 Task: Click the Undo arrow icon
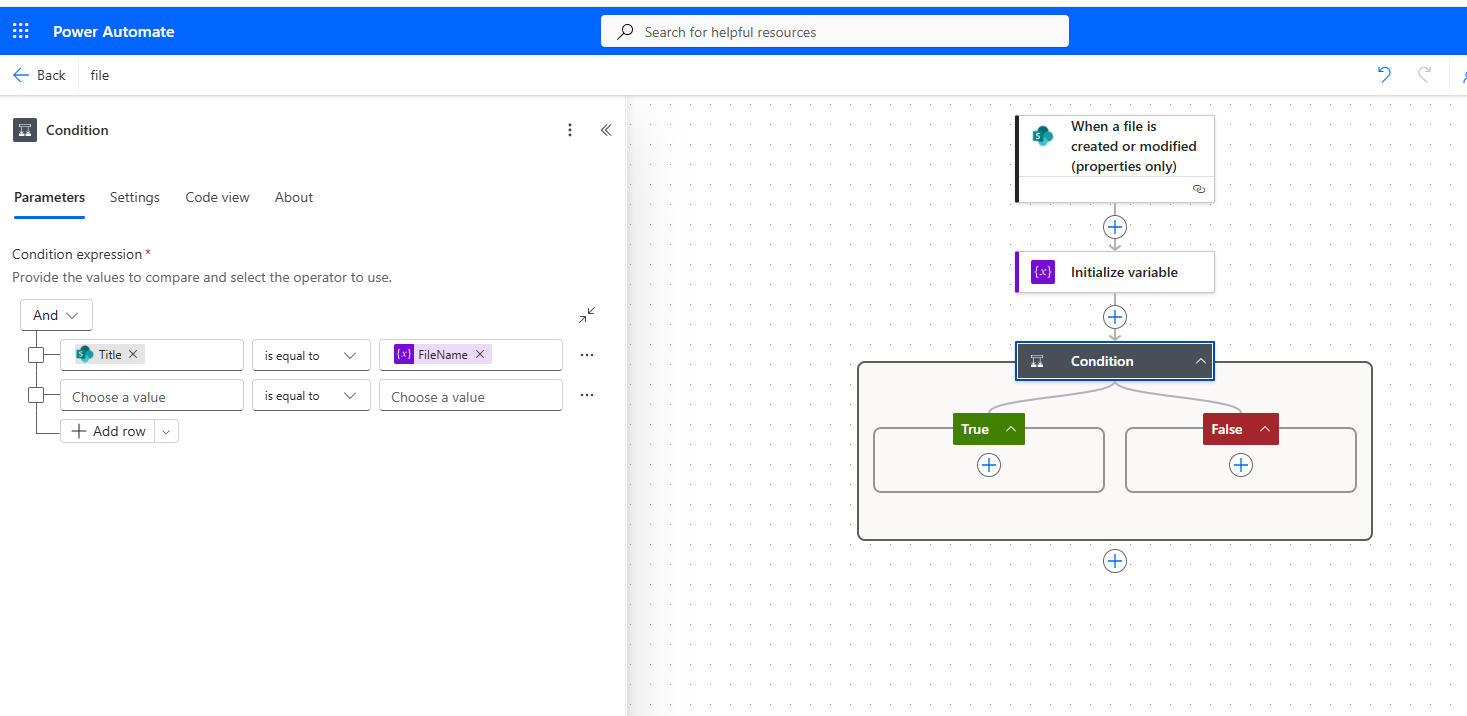1384,75
